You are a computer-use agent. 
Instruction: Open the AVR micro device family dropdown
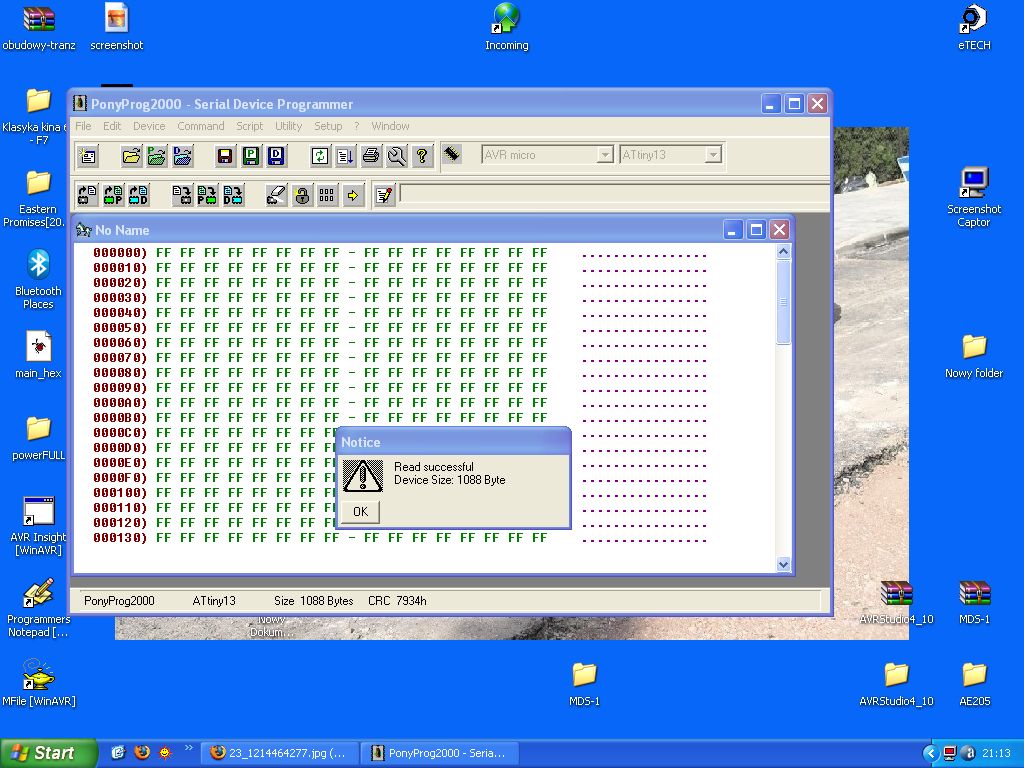605,155
